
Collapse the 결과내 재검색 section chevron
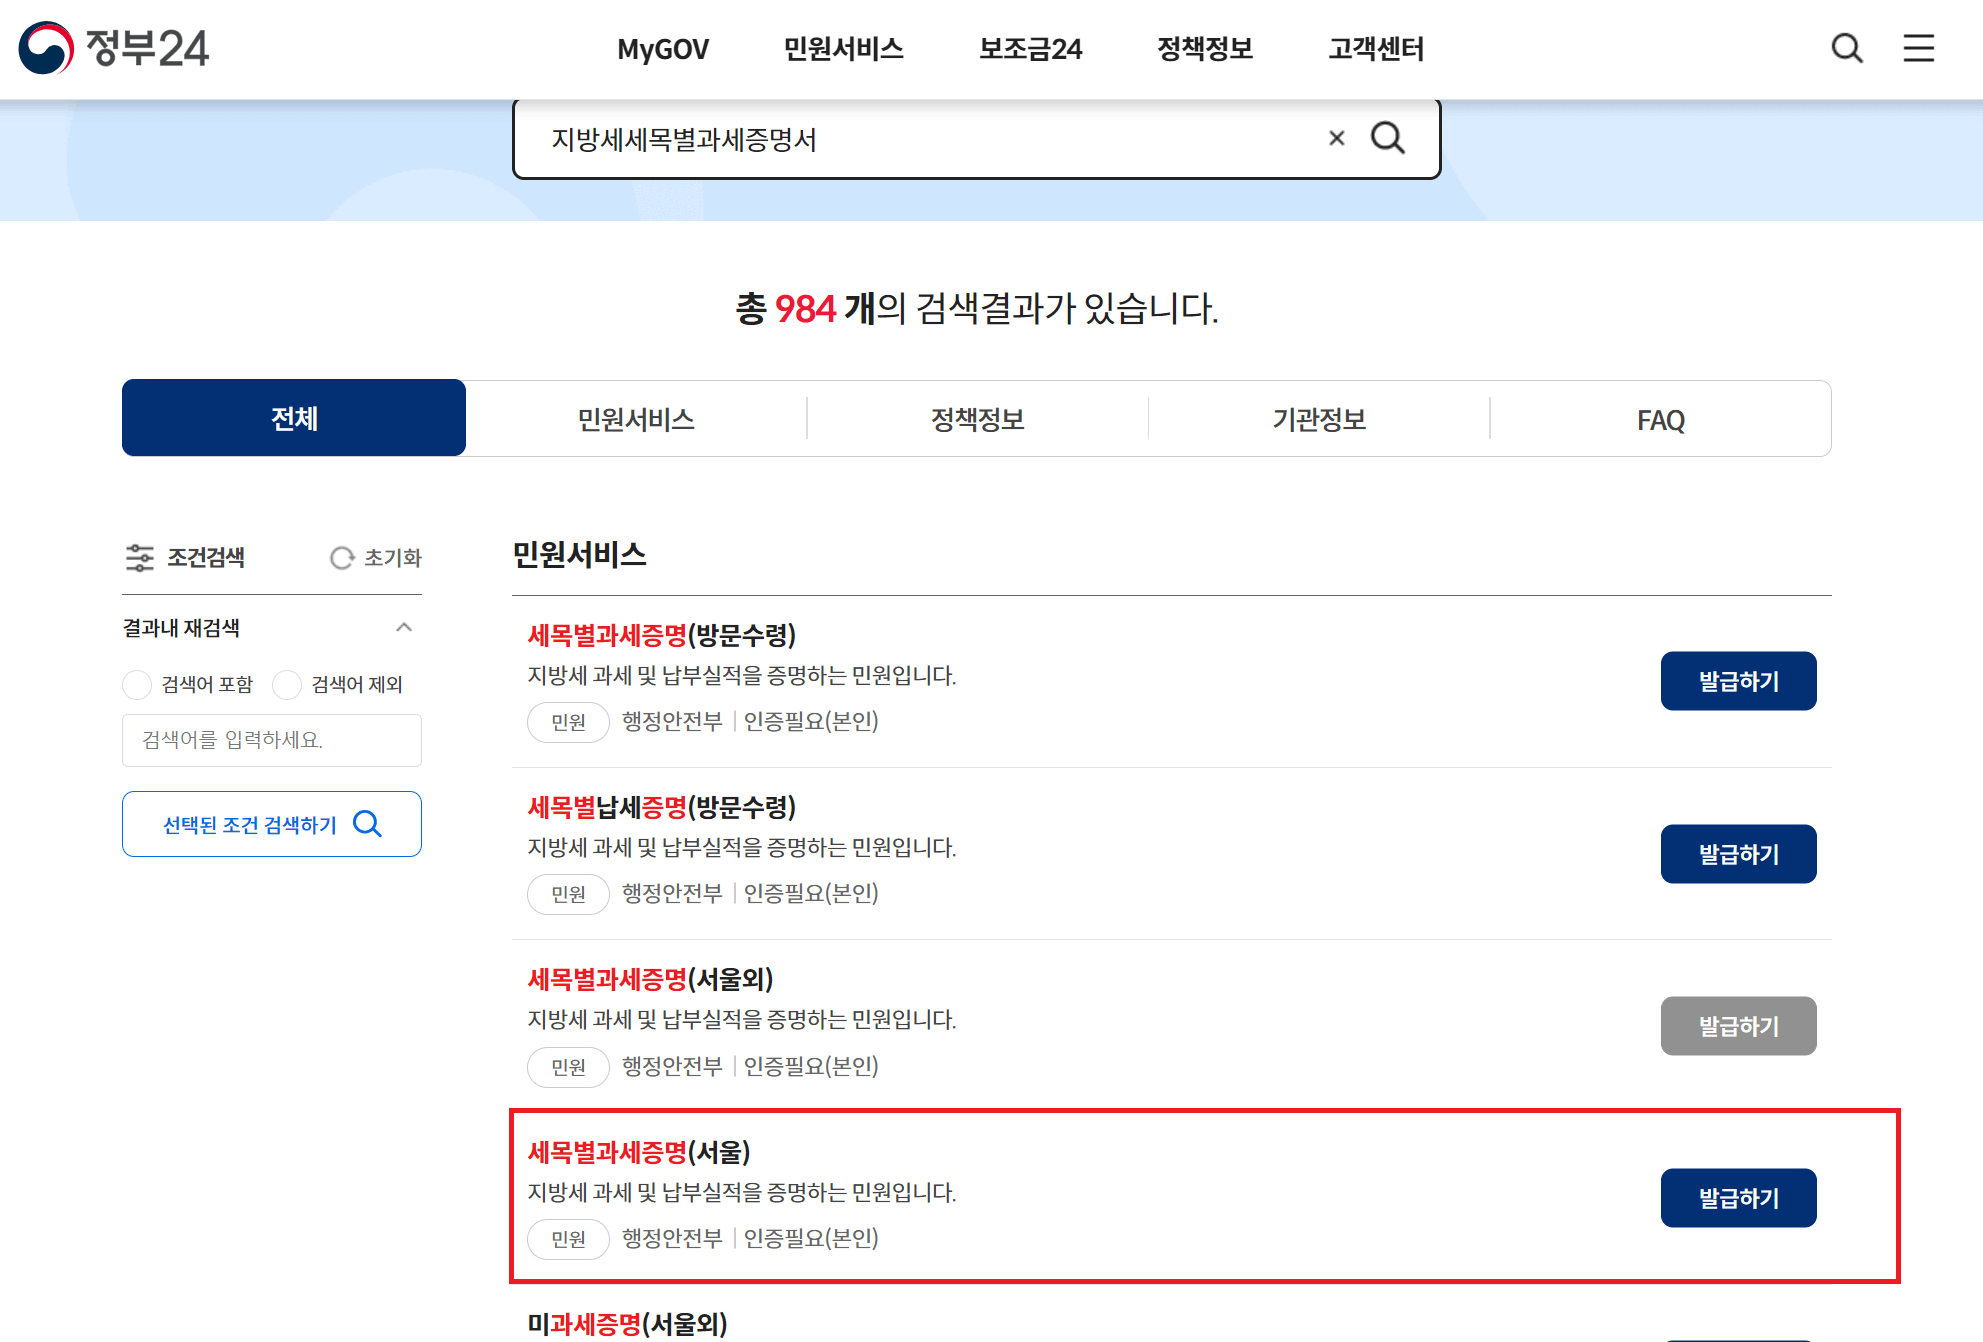(404, 628)
